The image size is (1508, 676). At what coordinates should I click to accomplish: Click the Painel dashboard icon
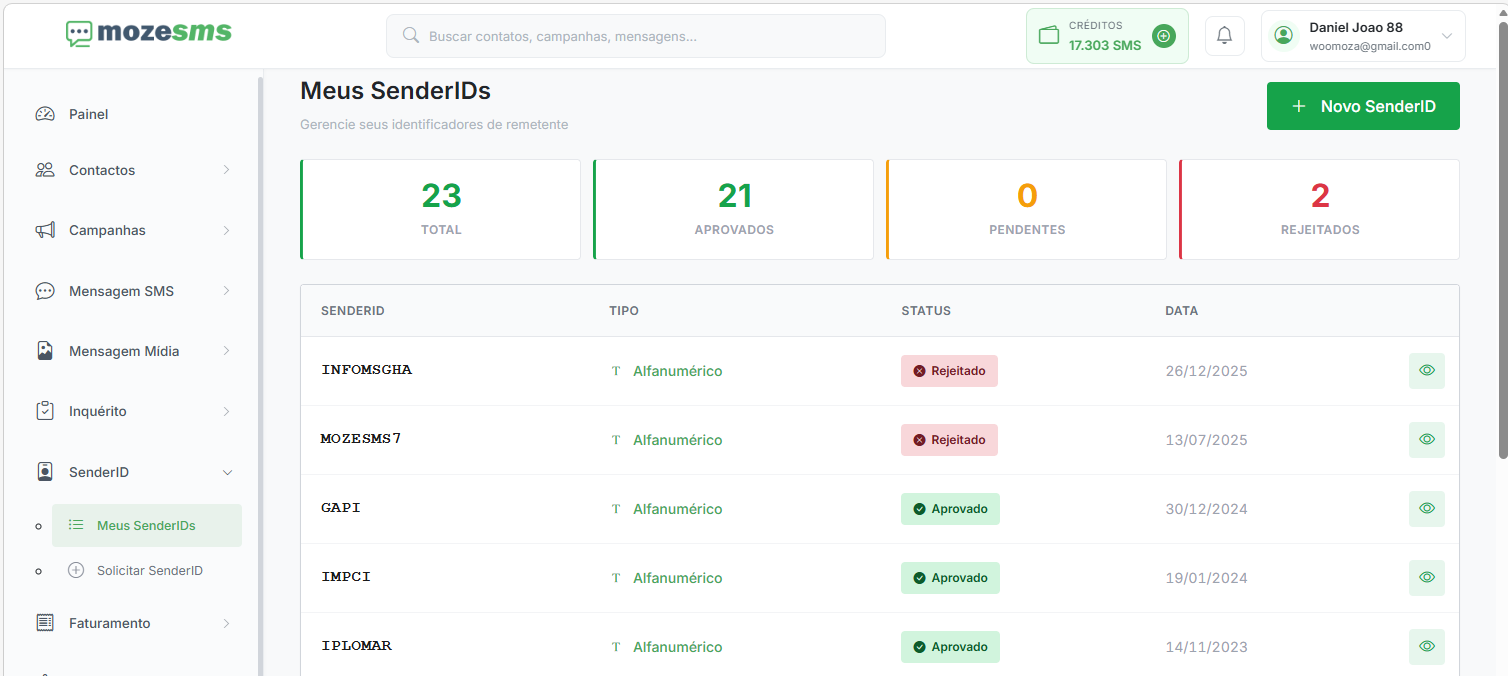[45, 114]
